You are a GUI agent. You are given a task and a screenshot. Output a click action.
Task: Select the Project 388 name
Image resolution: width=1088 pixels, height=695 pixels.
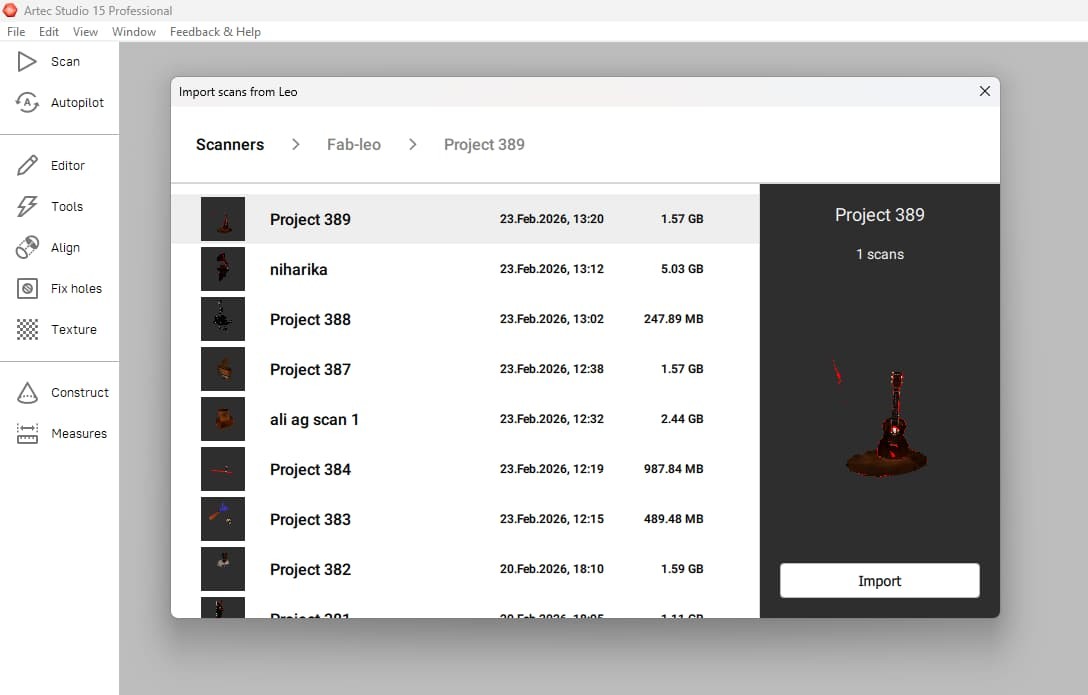[310, 319]
